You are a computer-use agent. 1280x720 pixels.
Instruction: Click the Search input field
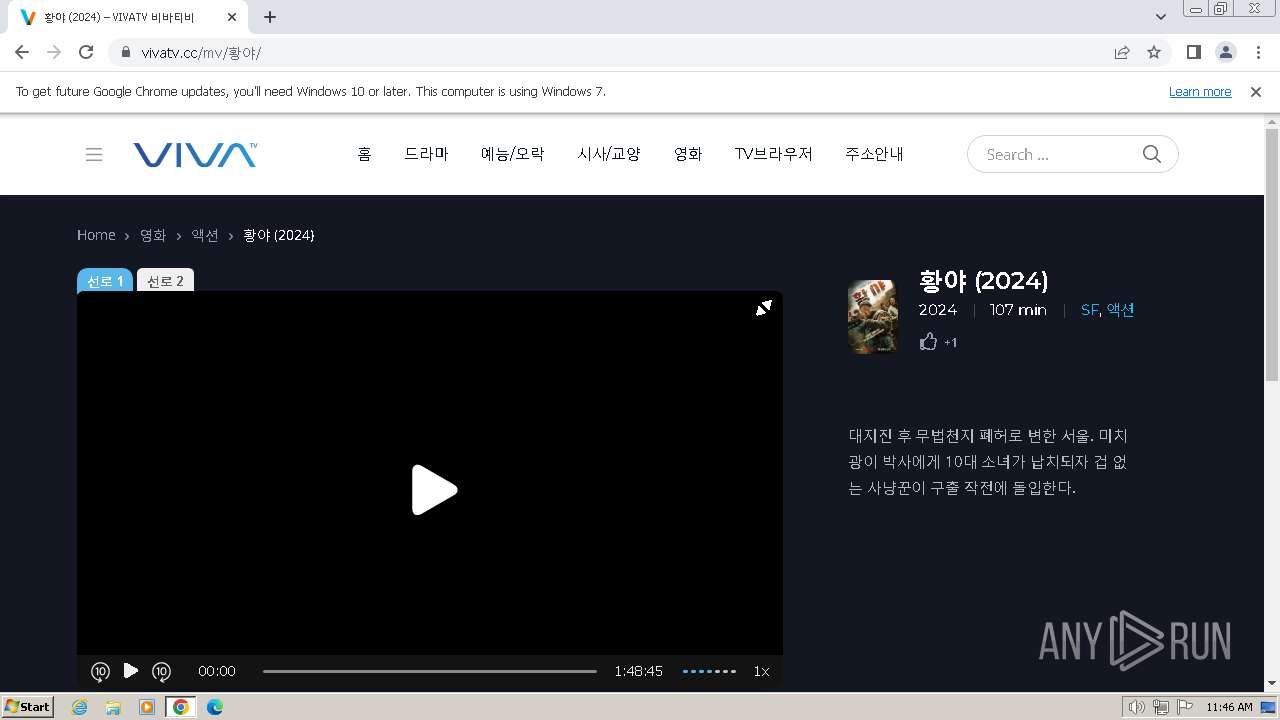[x=1055, y=154]
